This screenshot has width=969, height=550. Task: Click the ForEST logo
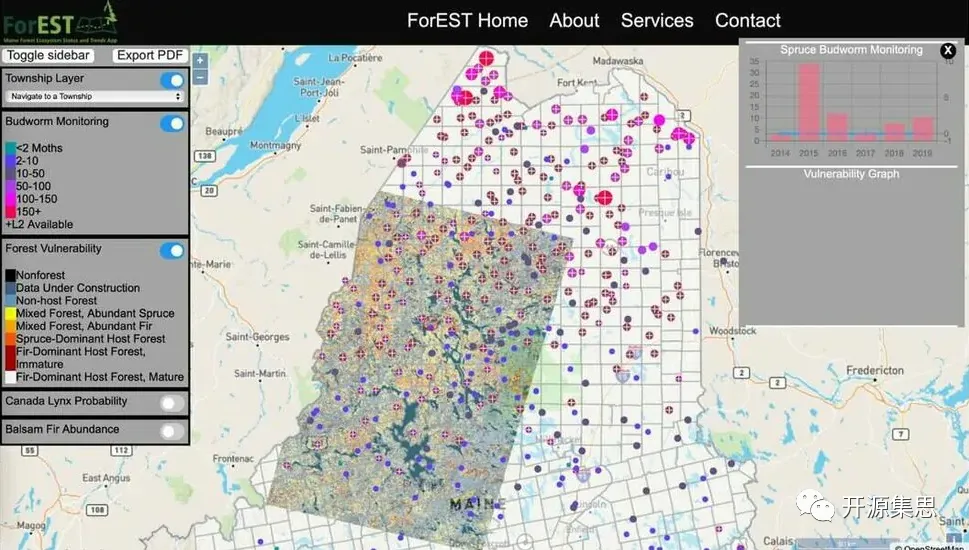point(60,23)
